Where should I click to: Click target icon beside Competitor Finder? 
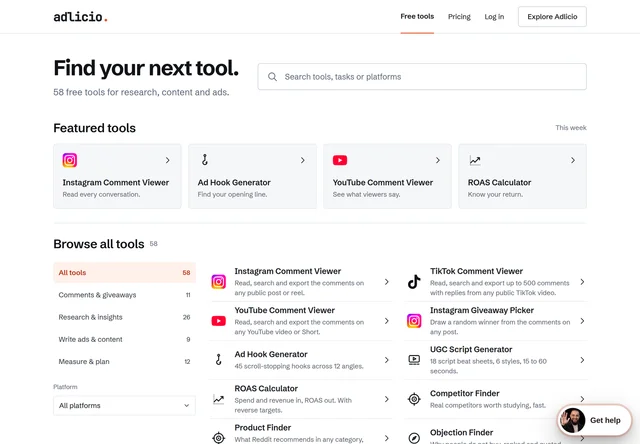pyautogui.click(x=414, y=399)
